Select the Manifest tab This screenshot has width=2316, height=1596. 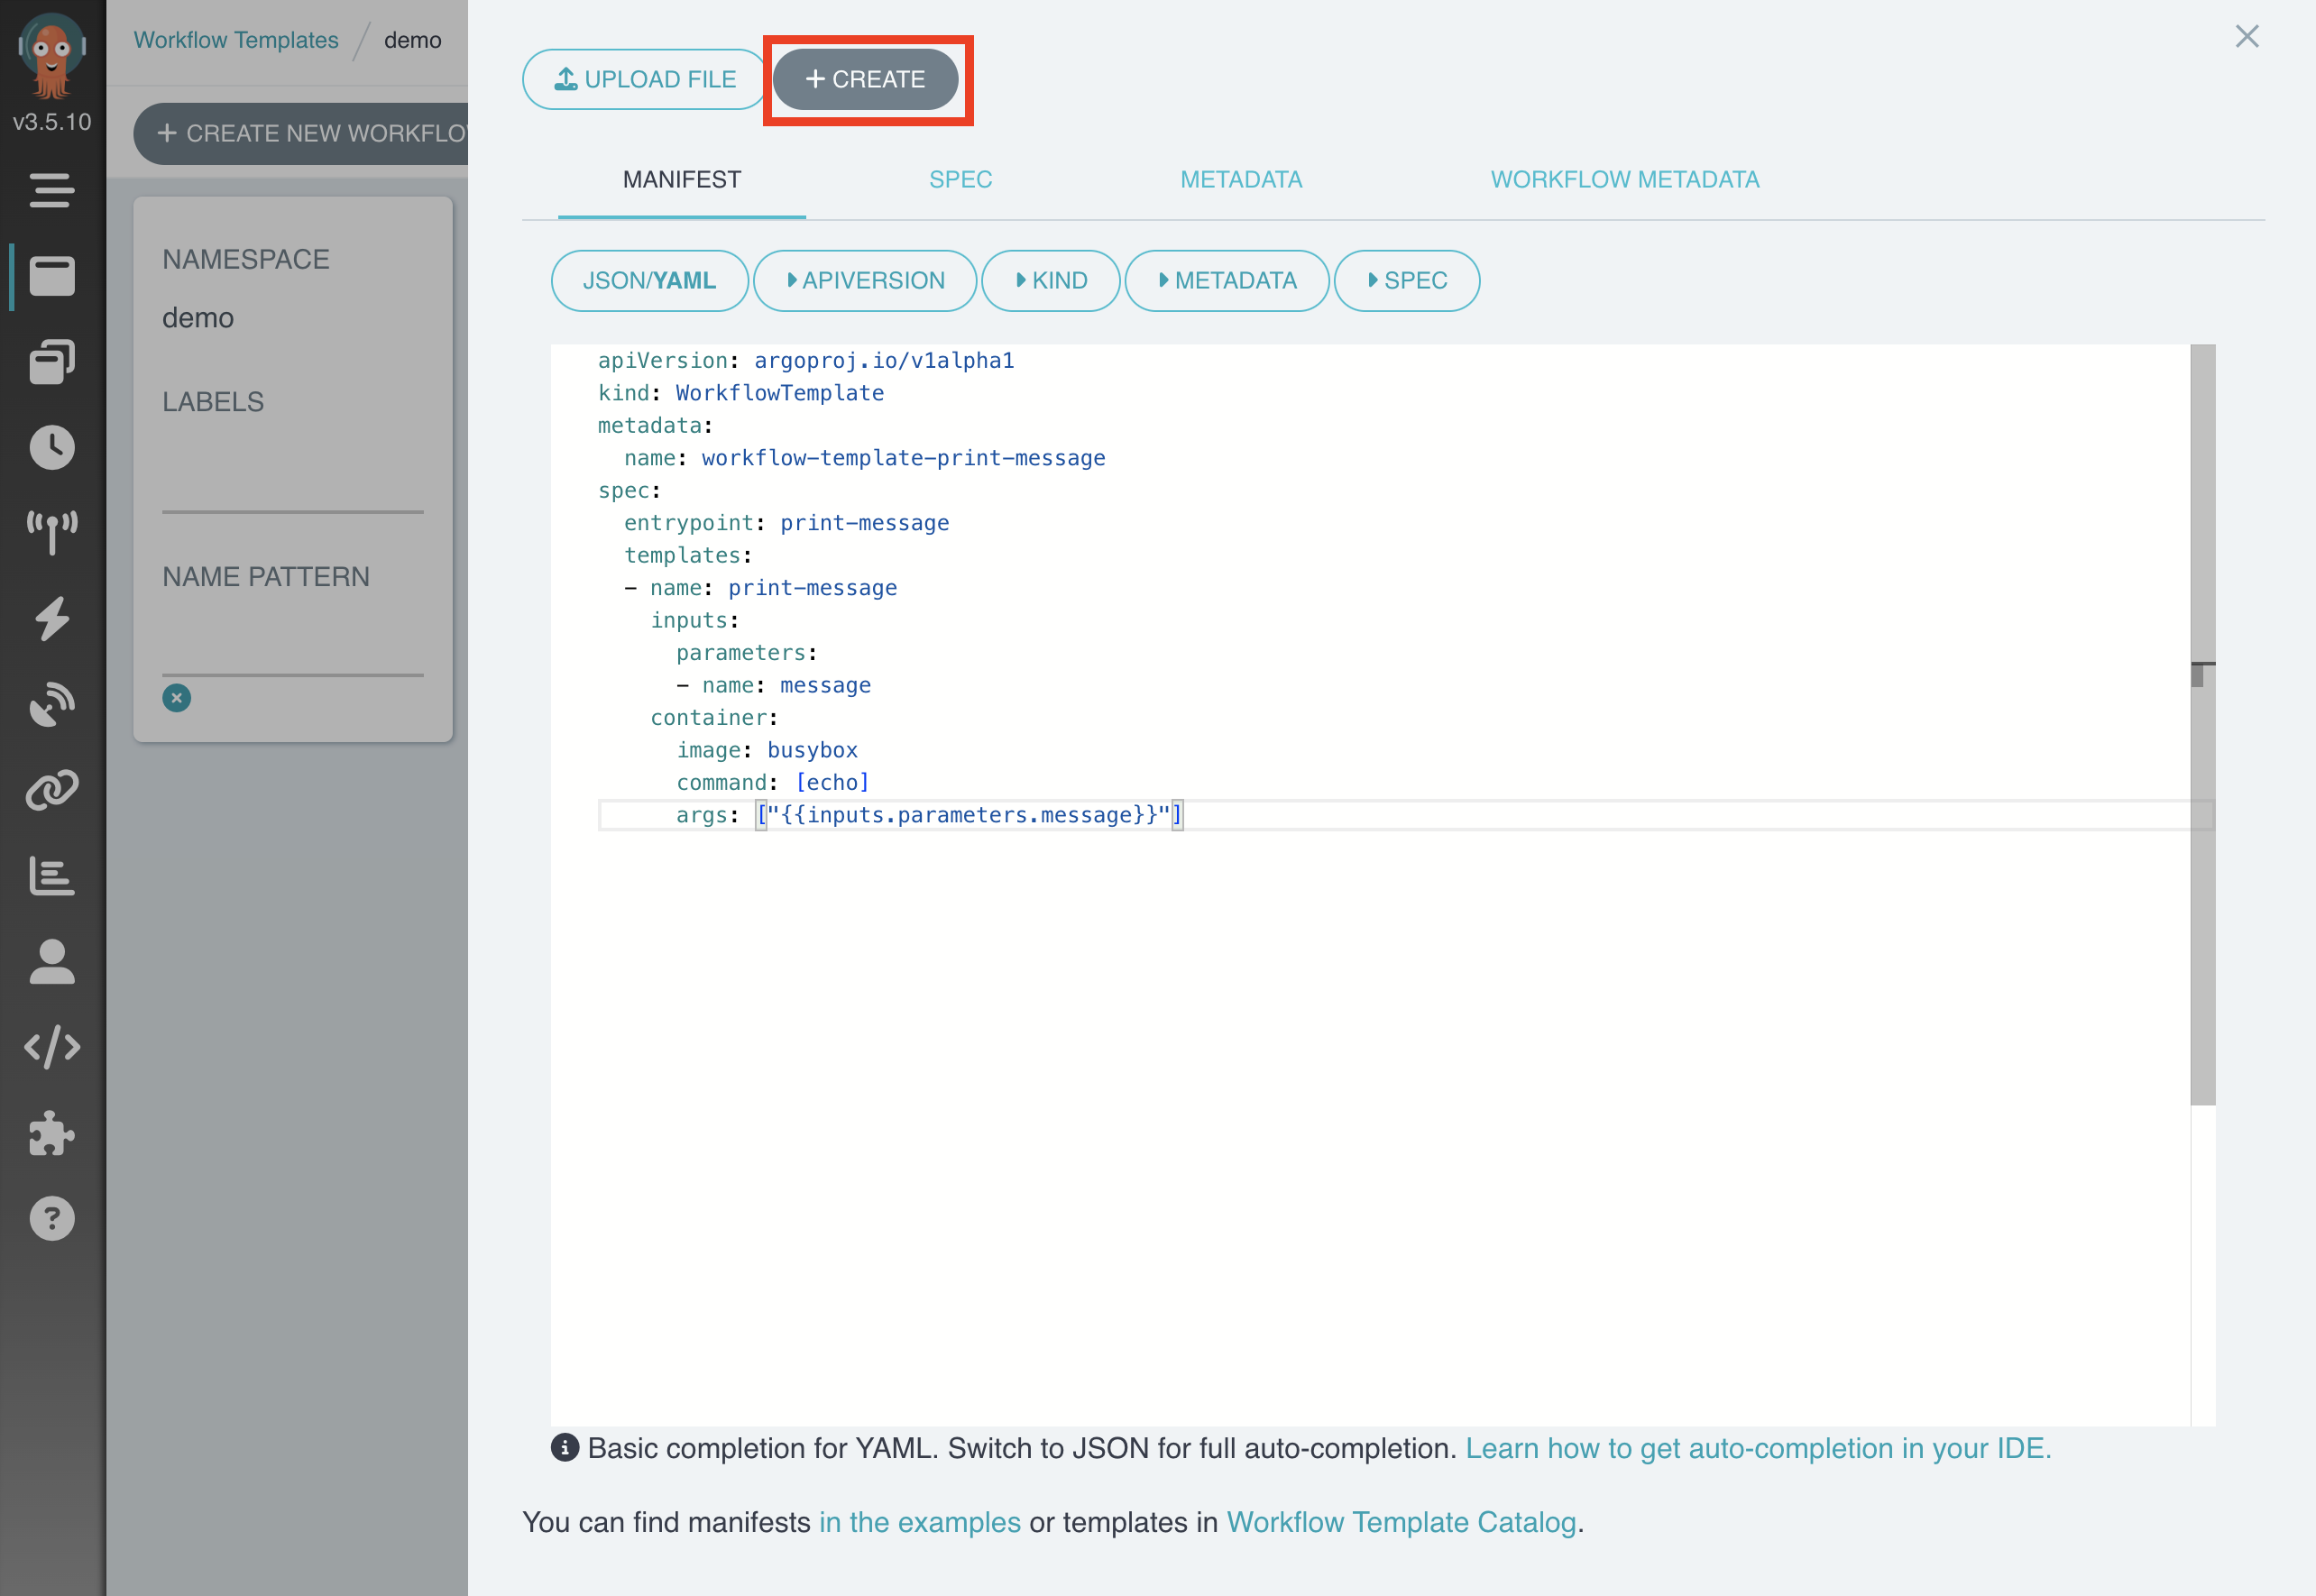(x=682, y=180)
